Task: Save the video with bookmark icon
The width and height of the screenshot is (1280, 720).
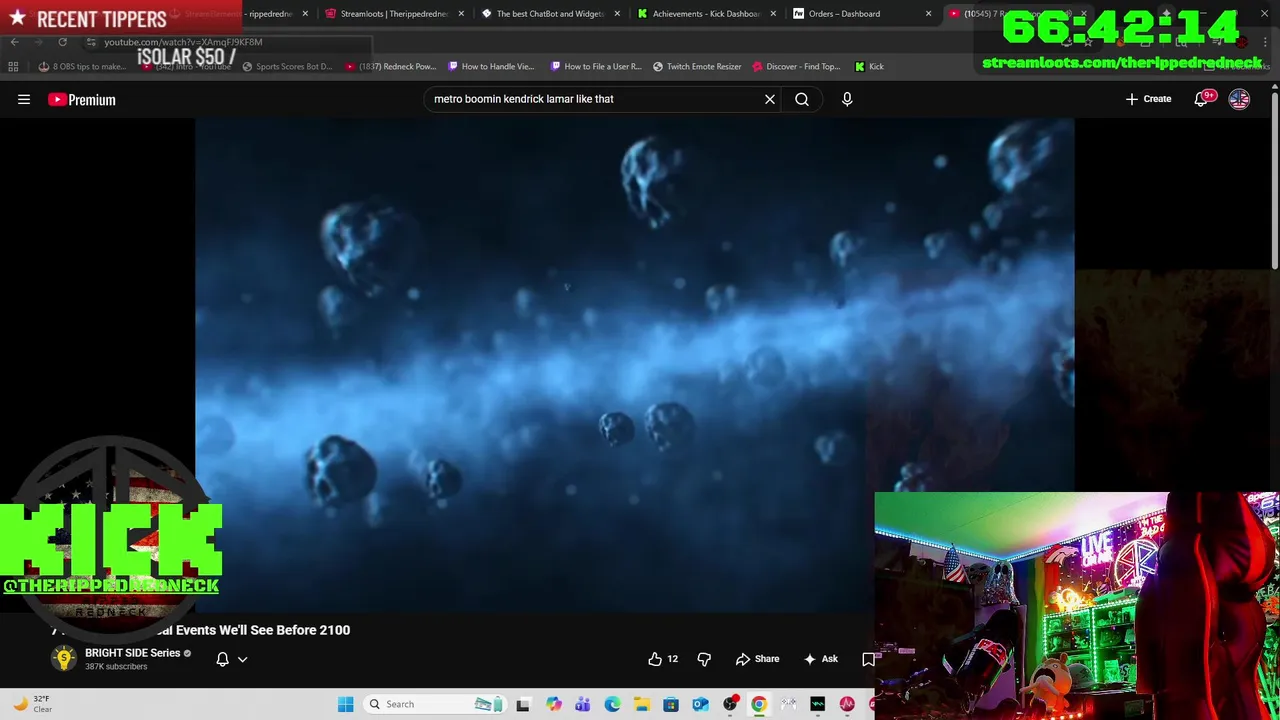Action: tap(868, 659)
